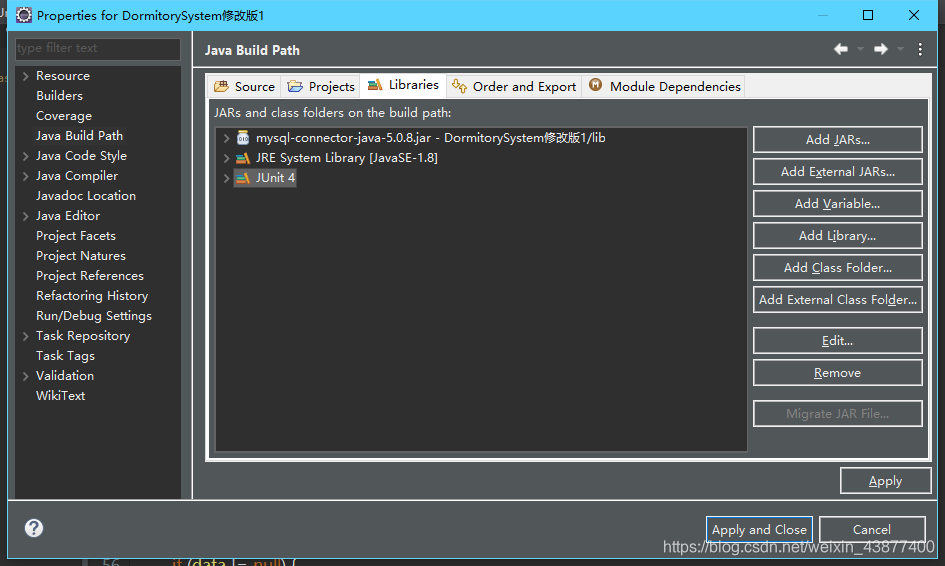Click Add External JARs button
Screen dimensions: 945x566
click(837, 172)
